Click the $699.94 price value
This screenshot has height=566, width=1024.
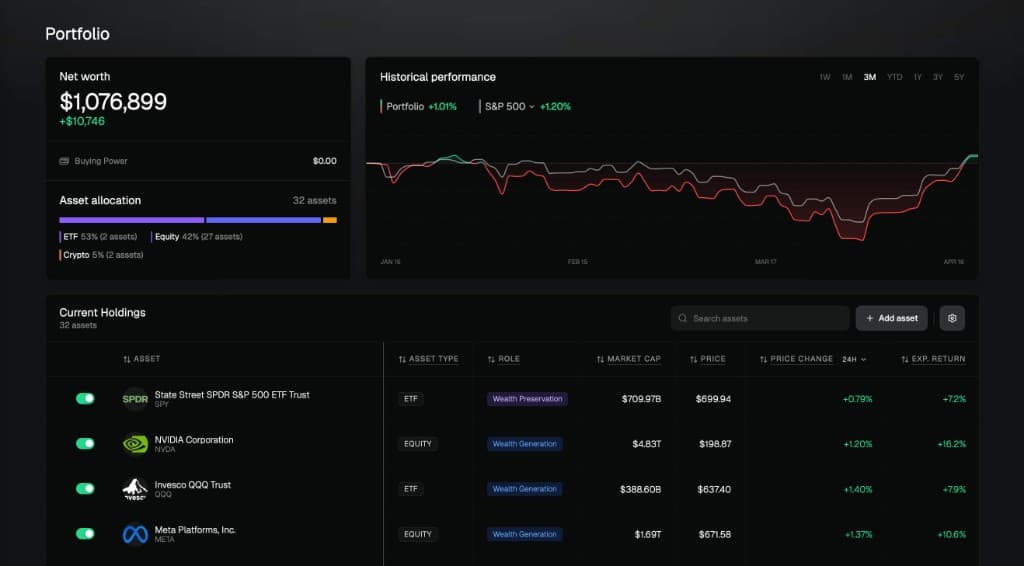point(713,399)
